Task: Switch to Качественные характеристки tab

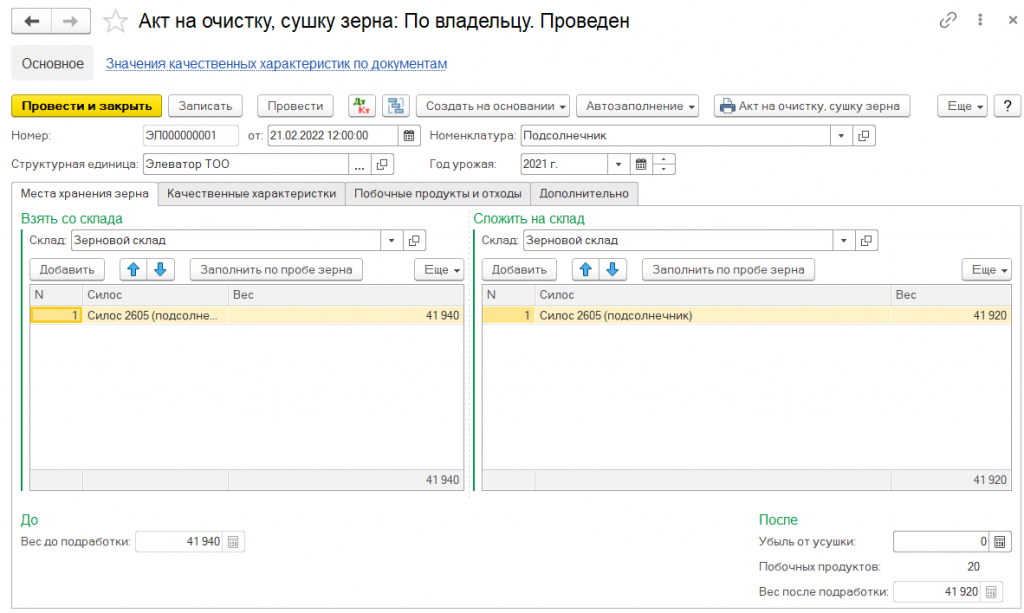Action: pyautogui.click(x=251, y=193)
